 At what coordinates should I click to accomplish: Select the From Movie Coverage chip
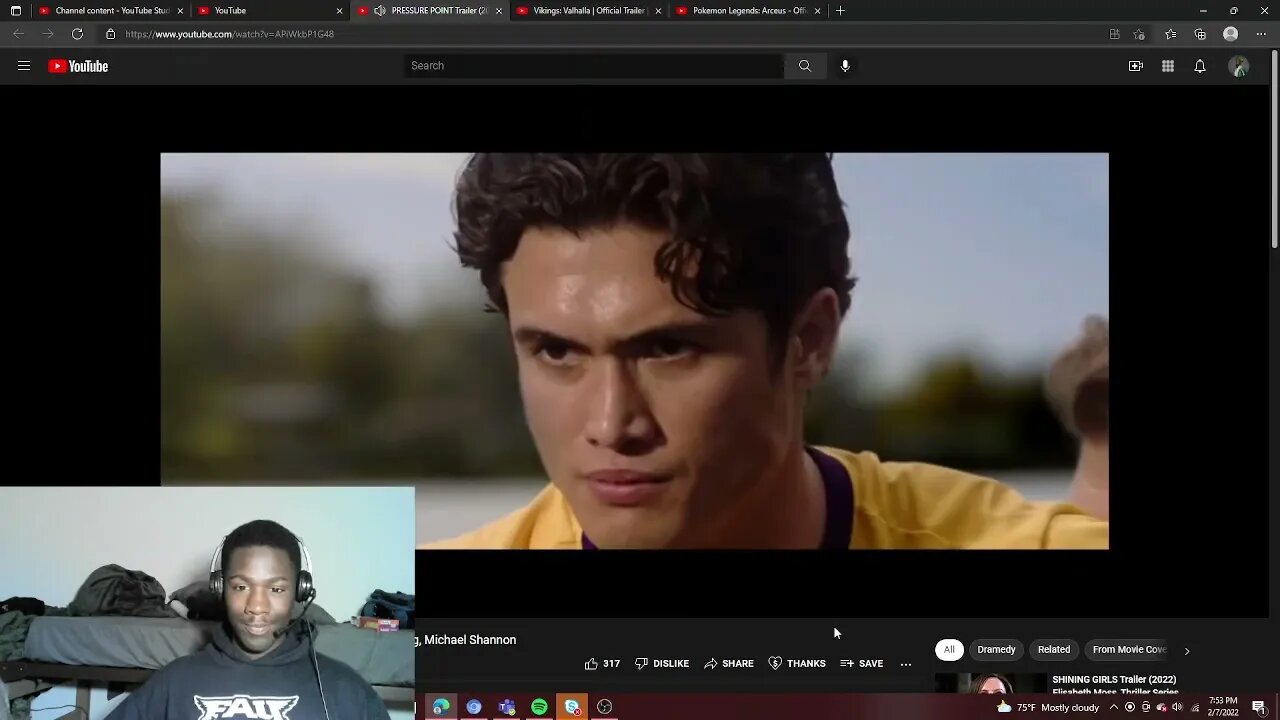pyautogui.click(x=1129, y=649)
